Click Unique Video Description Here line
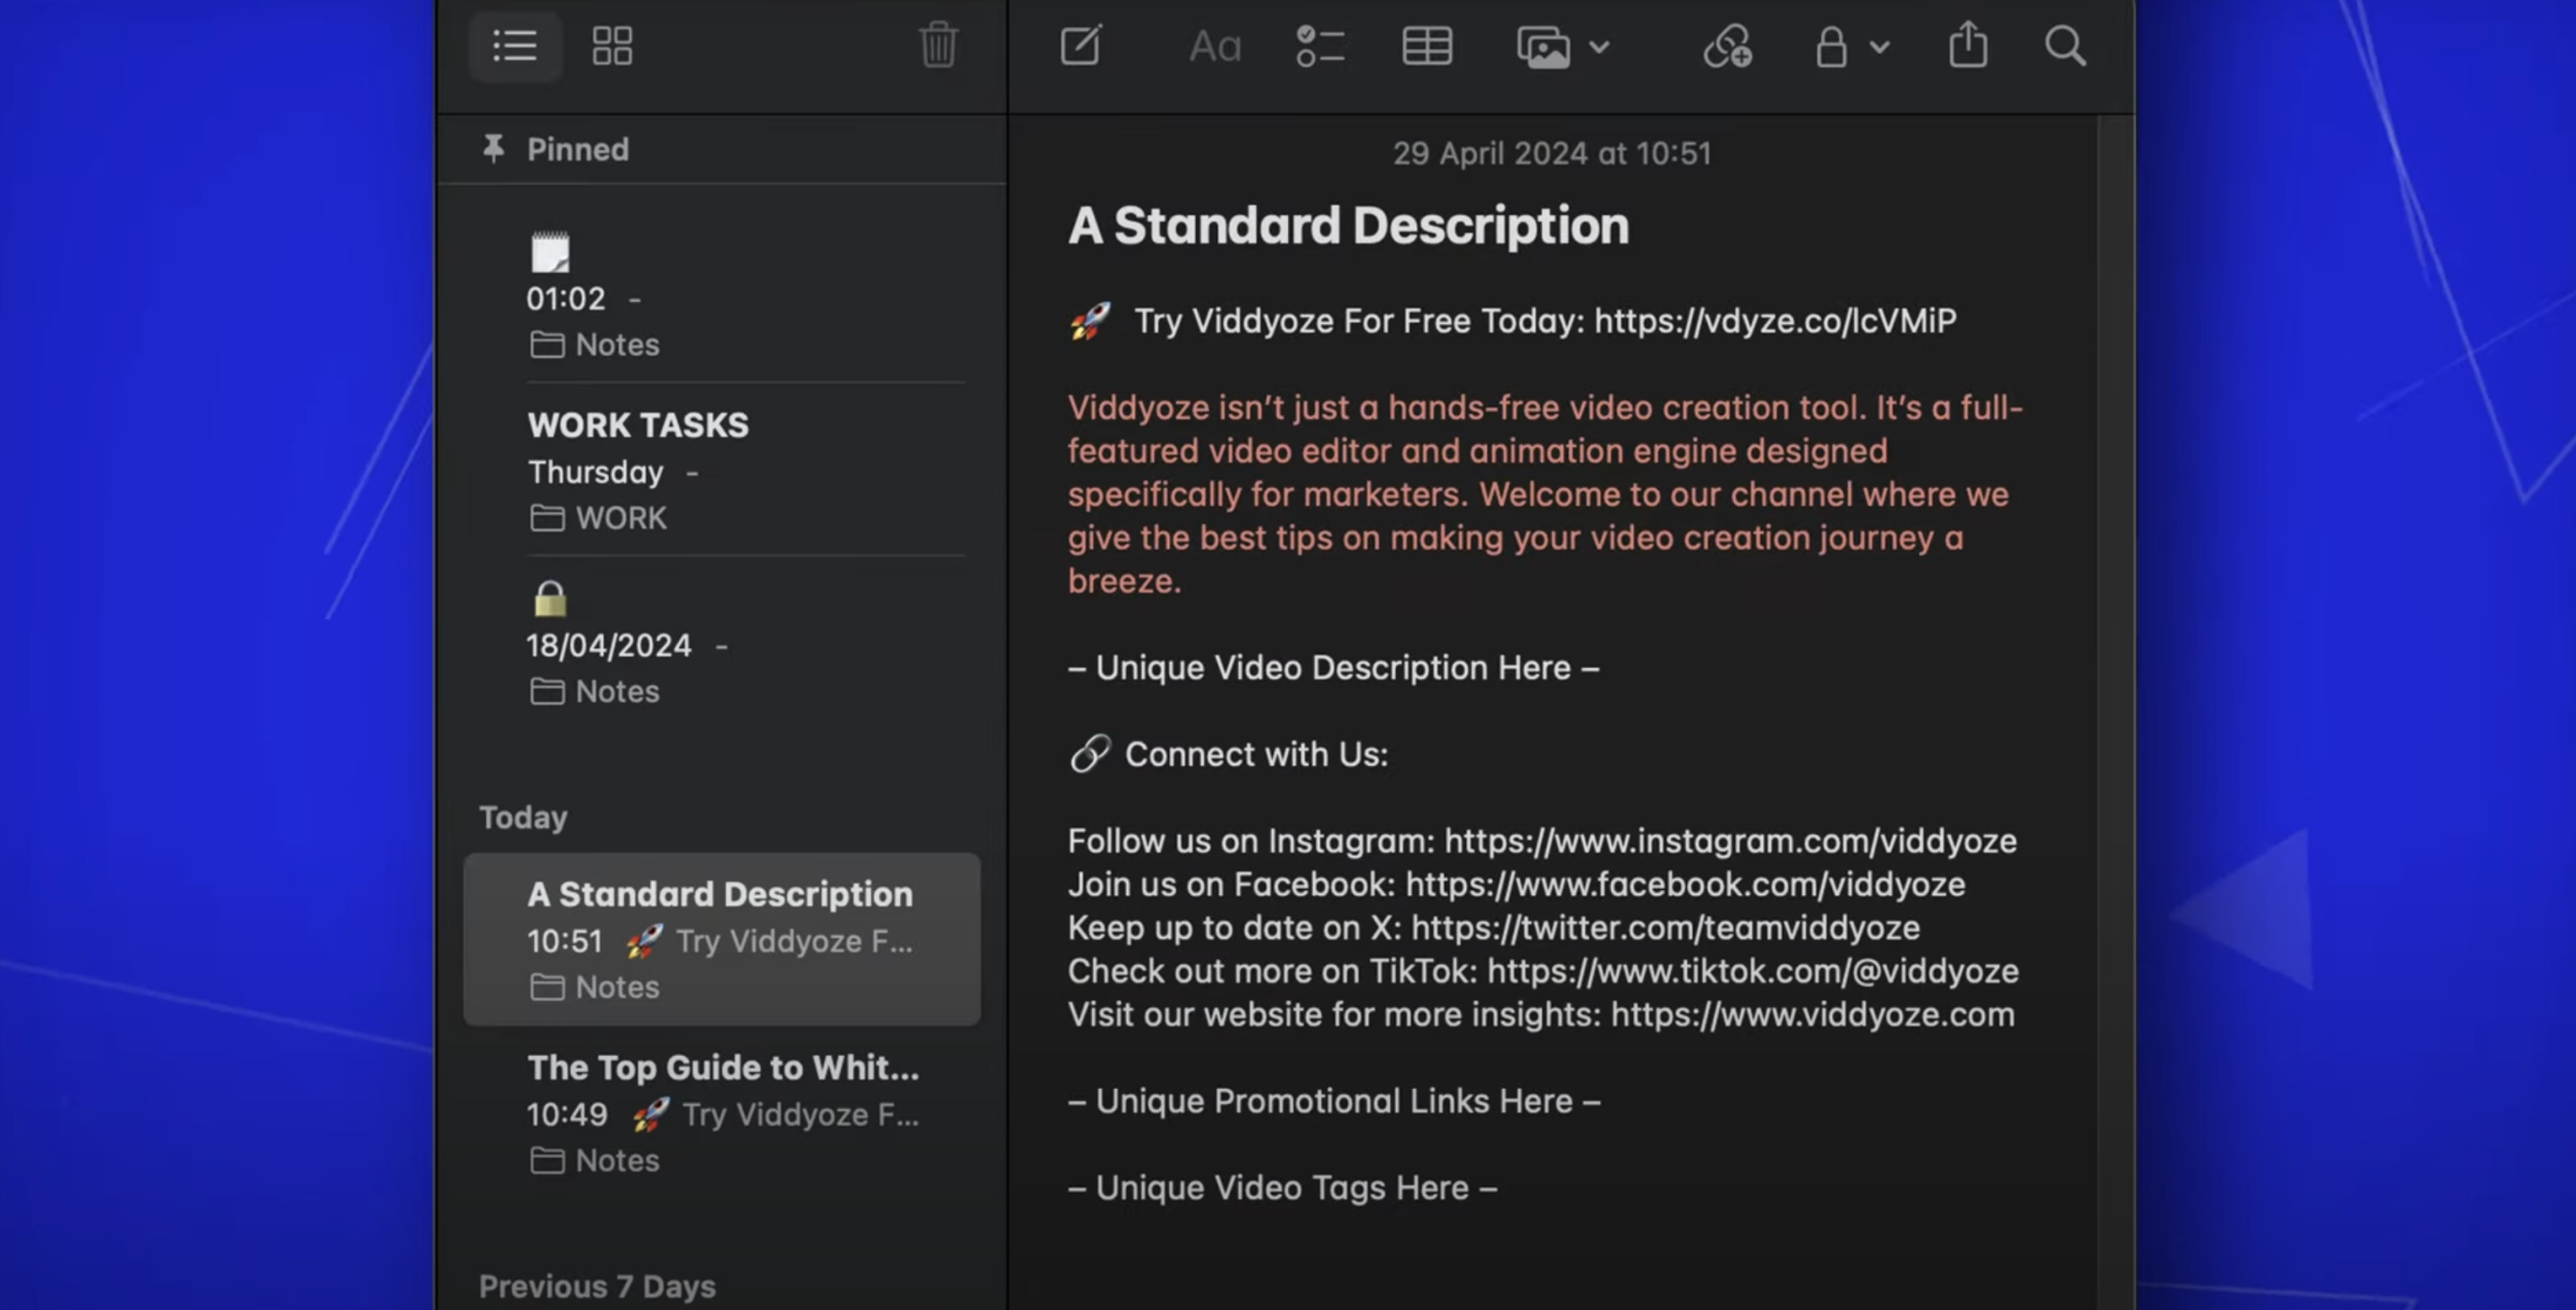The width and height of the screenshot is (2576, 1310). click(1333, 668)
